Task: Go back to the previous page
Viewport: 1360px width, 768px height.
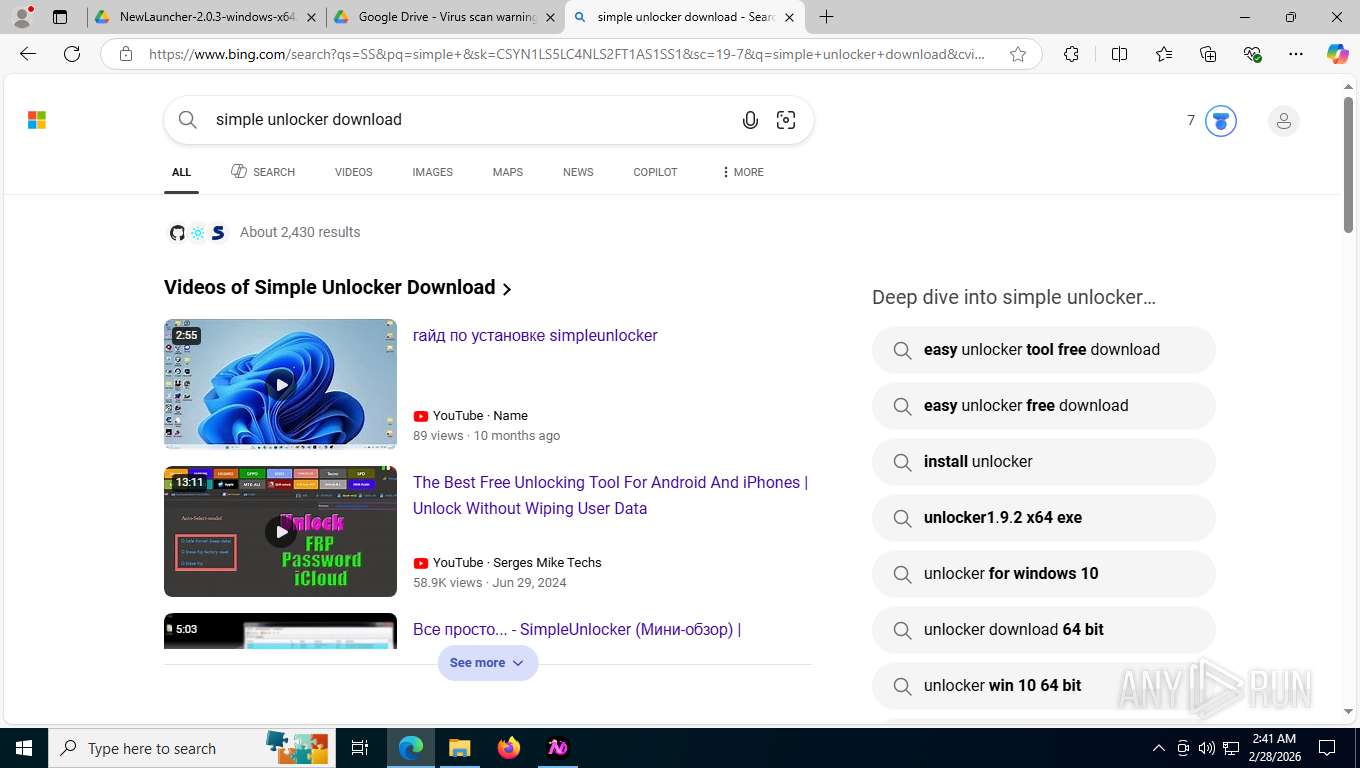Action: 28,54
